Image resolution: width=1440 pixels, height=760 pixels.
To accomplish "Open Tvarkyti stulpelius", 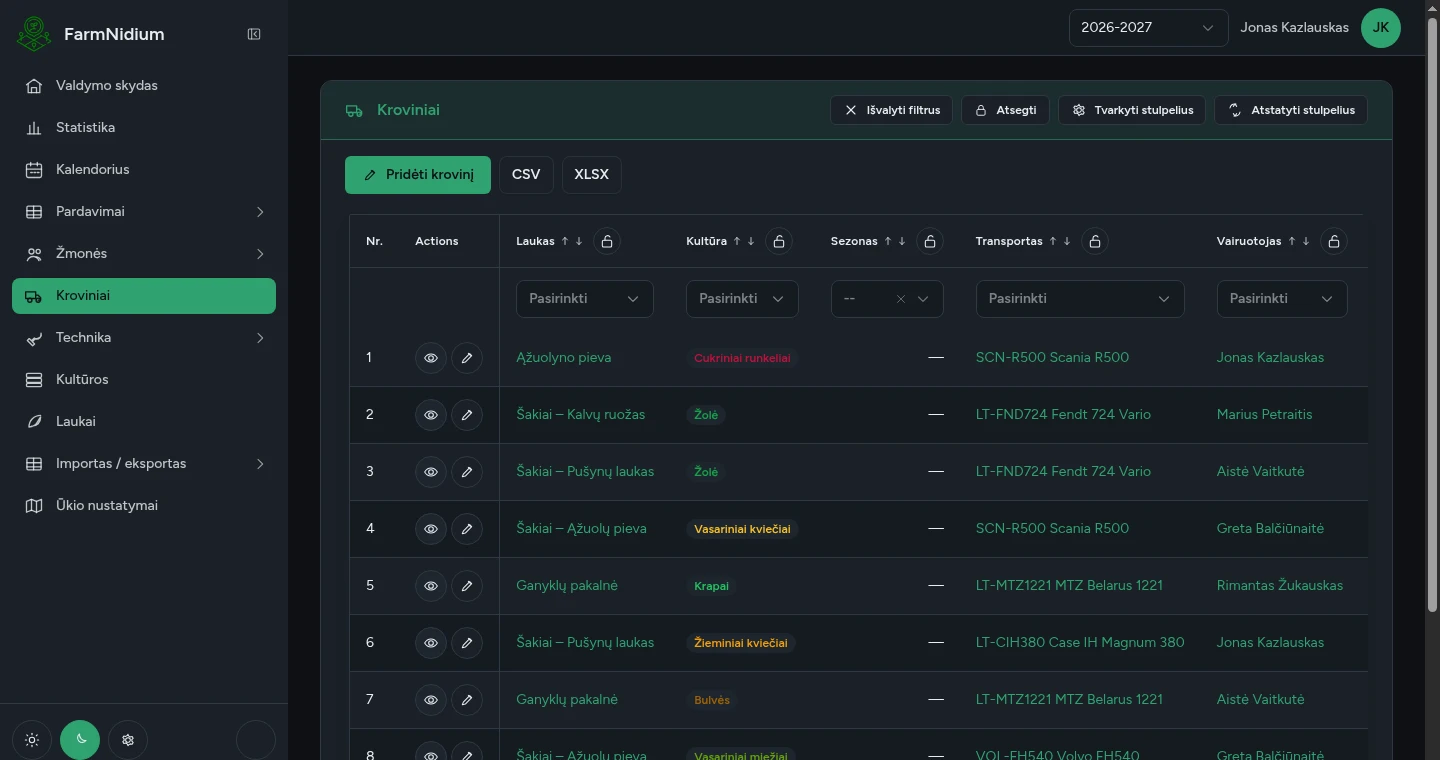I will click(1132, 110).
